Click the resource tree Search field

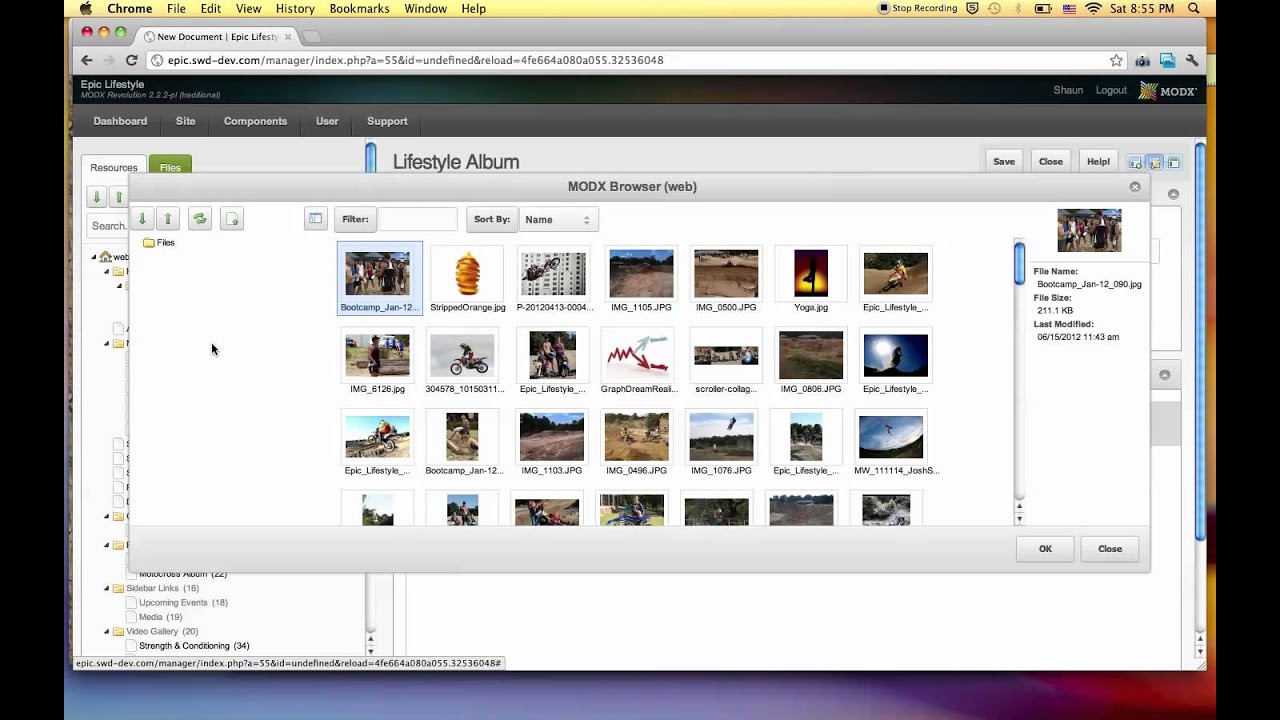click(108, 226)
